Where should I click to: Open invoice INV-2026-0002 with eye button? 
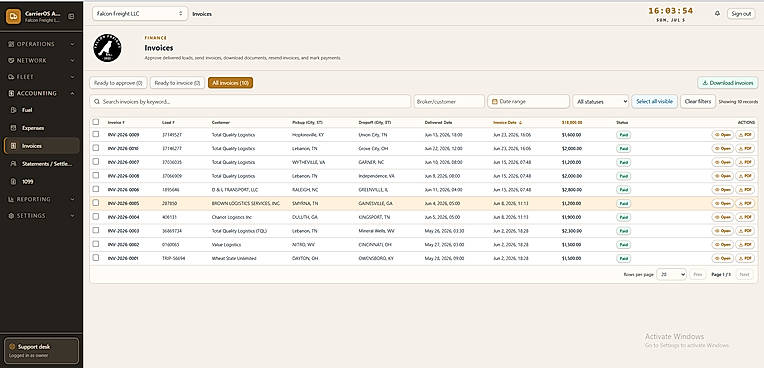pos(723,244)
